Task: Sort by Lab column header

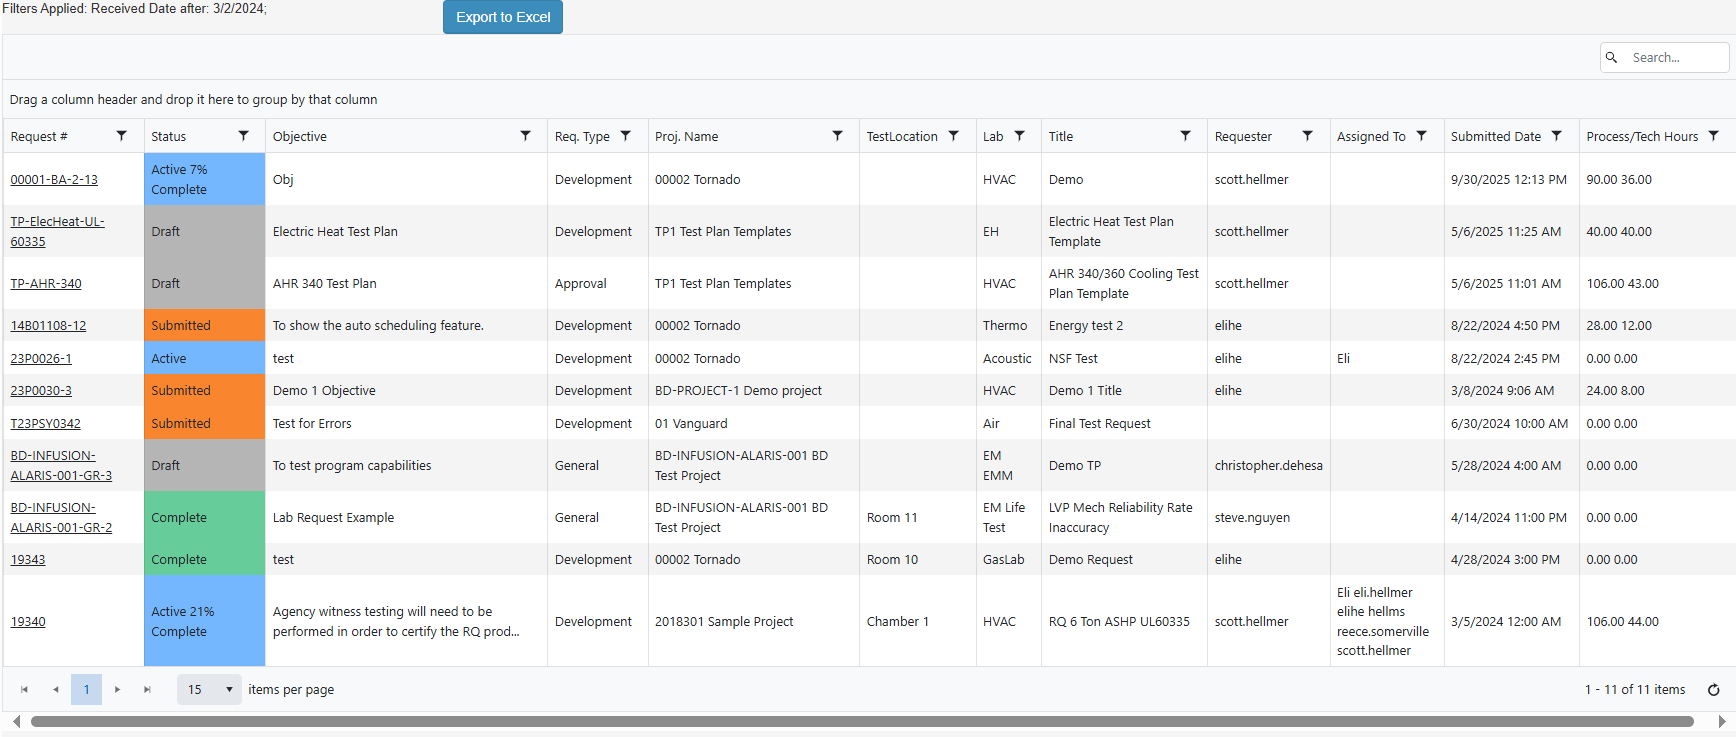Action: point(992,137)
